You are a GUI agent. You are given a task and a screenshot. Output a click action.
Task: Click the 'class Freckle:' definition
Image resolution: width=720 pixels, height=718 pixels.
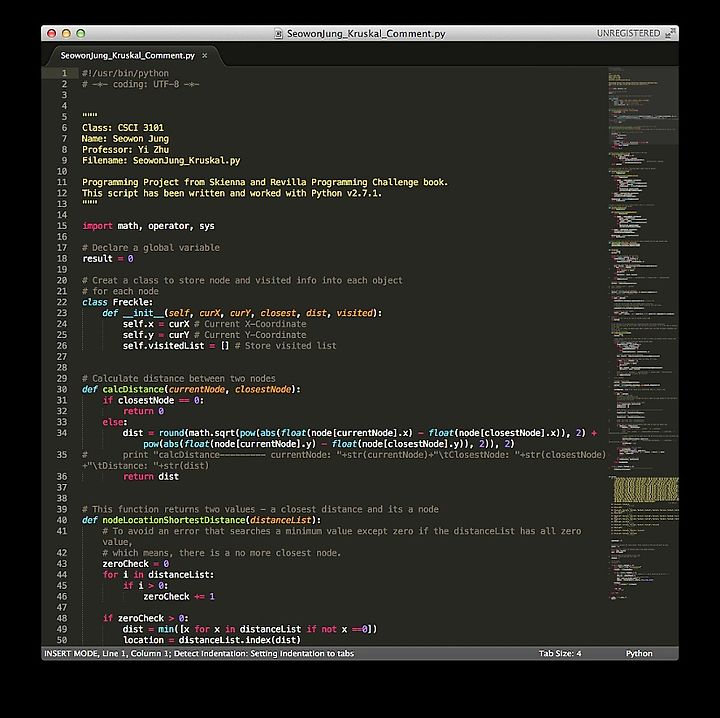pos(118,302)
